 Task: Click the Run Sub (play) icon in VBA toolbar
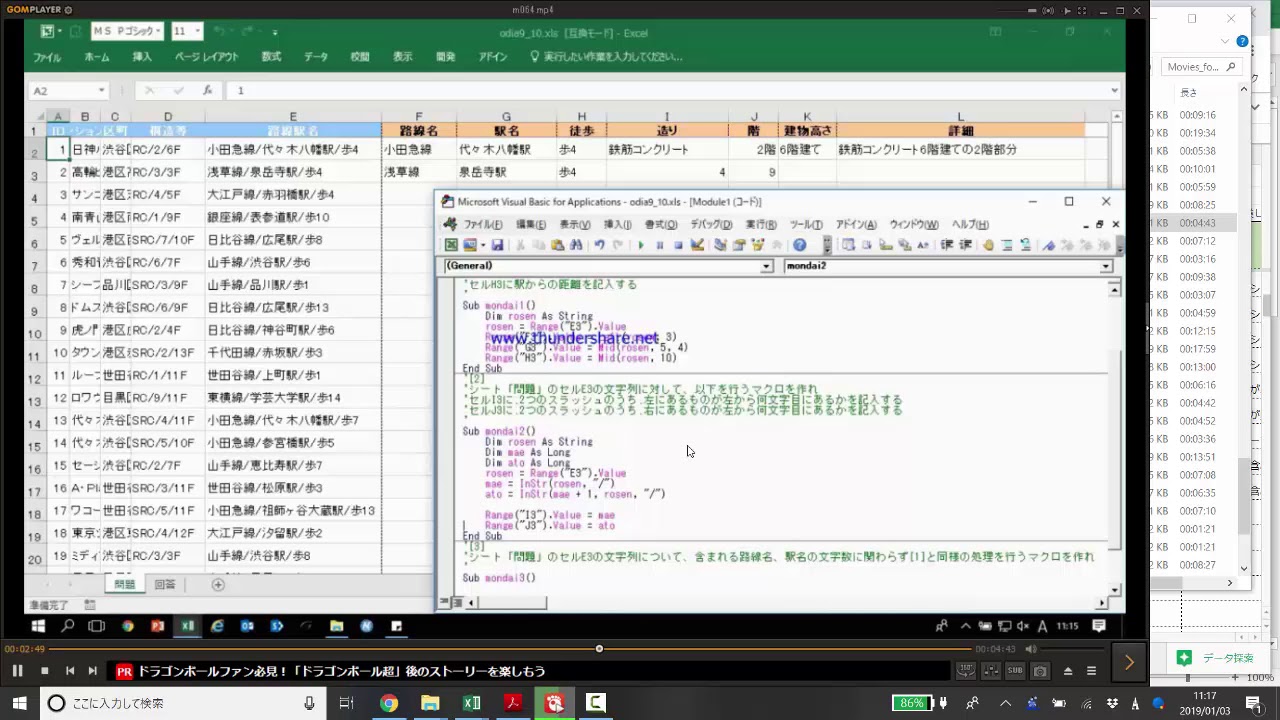[x=641, y=245]
